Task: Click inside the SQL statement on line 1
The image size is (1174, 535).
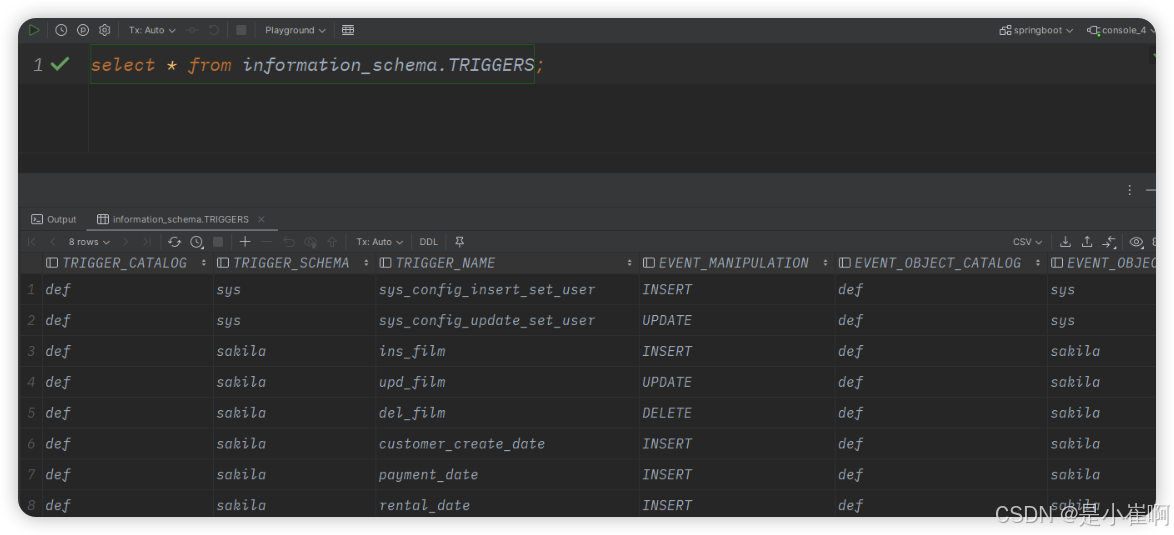Action: [x=312, y=65]
